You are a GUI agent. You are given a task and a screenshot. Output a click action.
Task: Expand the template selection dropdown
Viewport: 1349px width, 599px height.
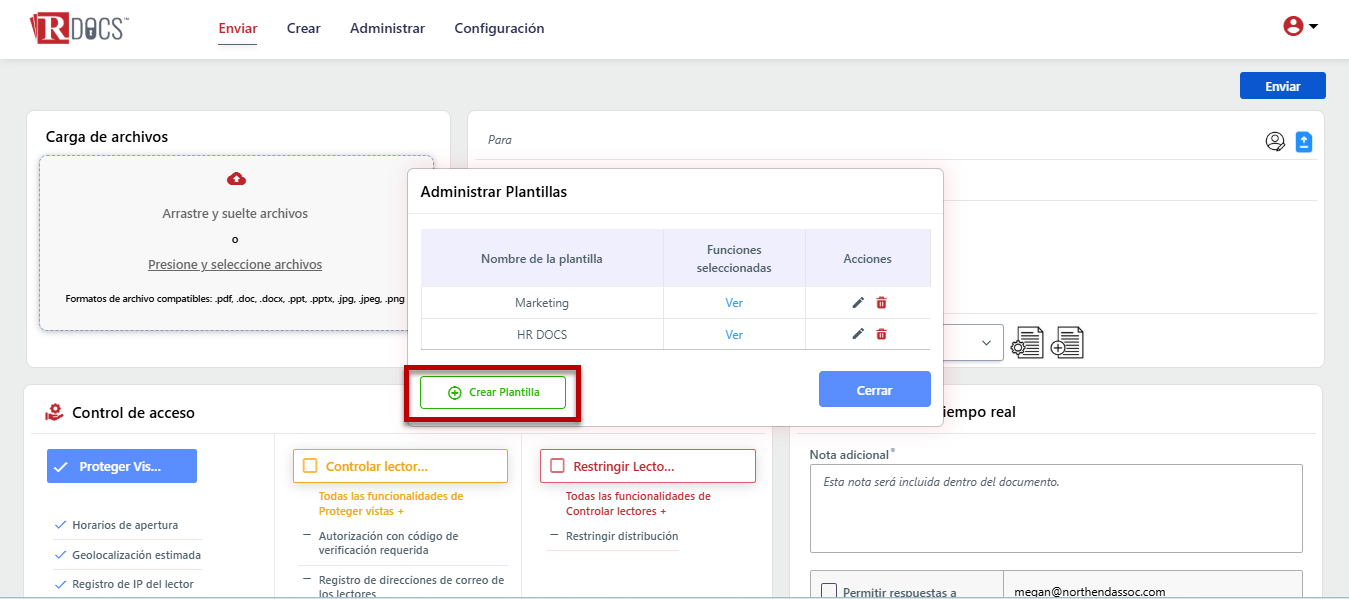point(985,342)
